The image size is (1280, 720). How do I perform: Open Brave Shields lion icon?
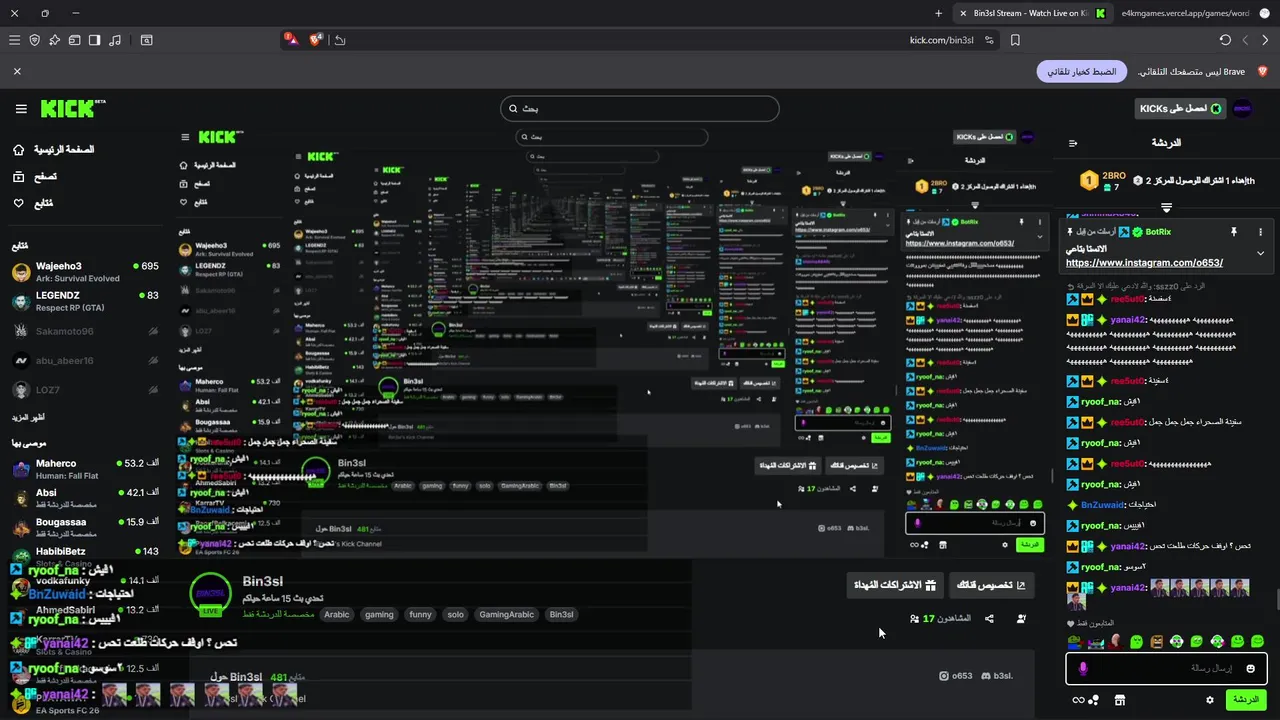click(x=316, y=40)
